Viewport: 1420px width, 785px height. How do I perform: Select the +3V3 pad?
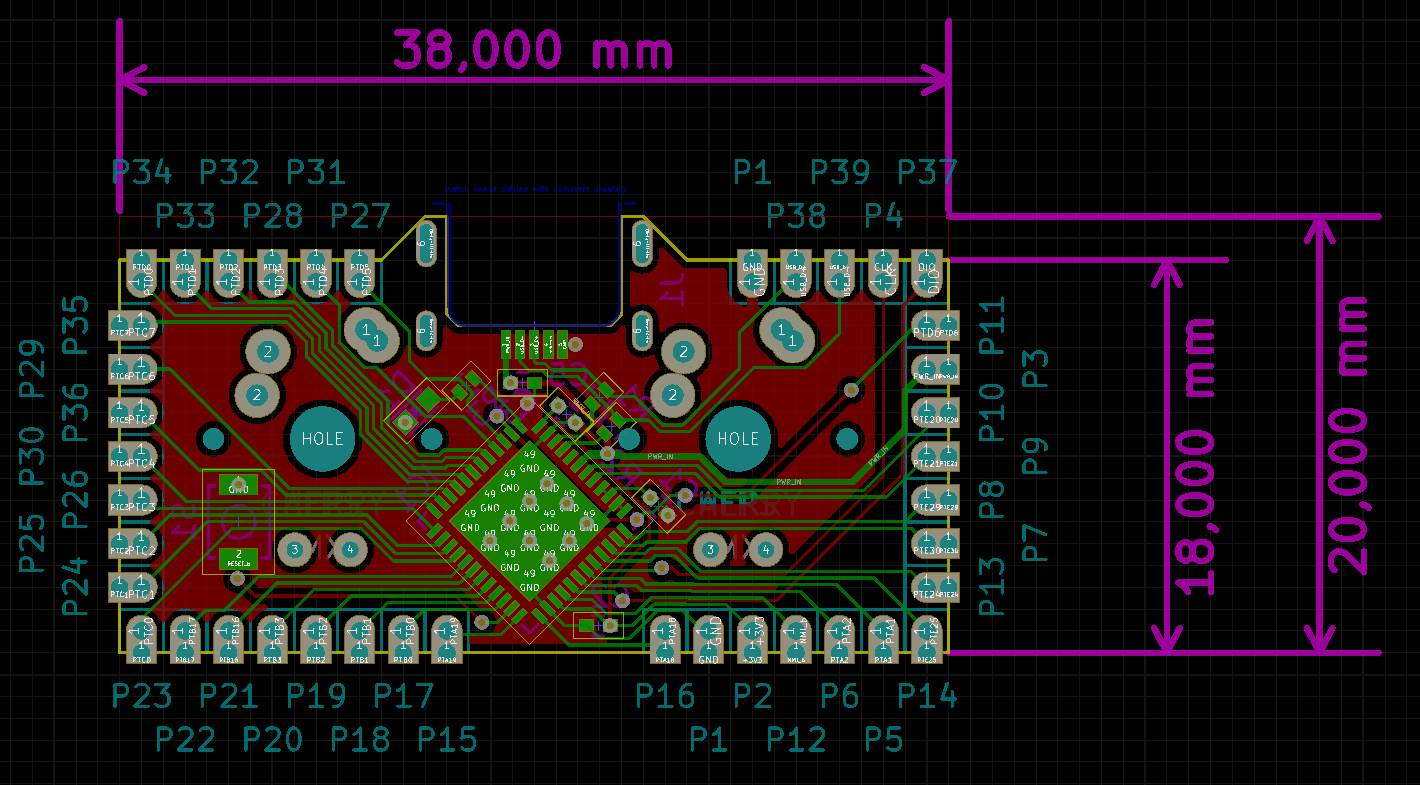pos(753,638)
